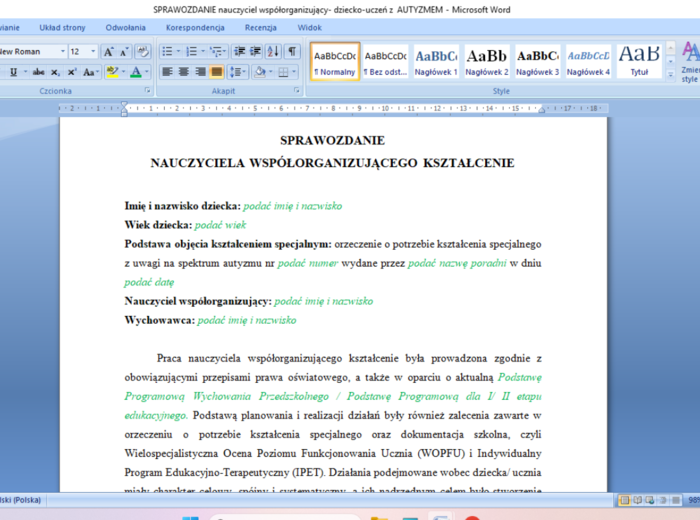Align text to the left
The height and width of the screenshot is (520, 700).
(167, 72)
